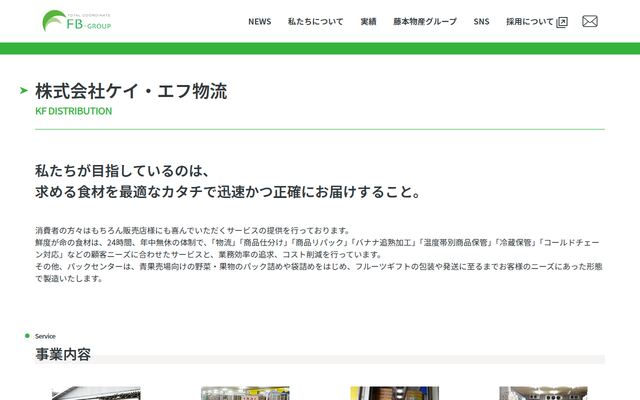The height and width of the screenshot is (400, 640).
Task: Open the mail envelope contact icon
Action: pos(590,21)
